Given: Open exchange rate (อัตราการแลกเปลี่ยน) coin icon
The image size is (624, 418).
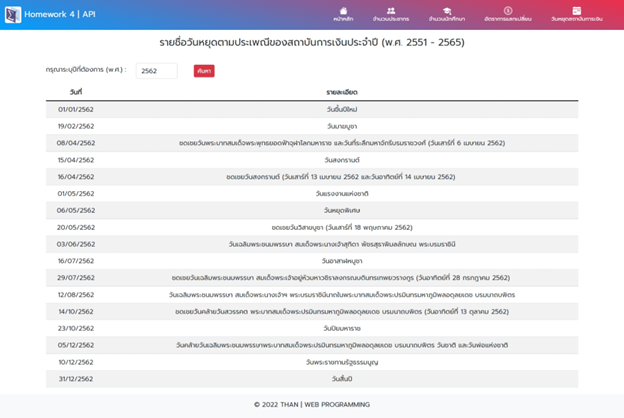Looking at the screenshot, I should click(508, 11).
